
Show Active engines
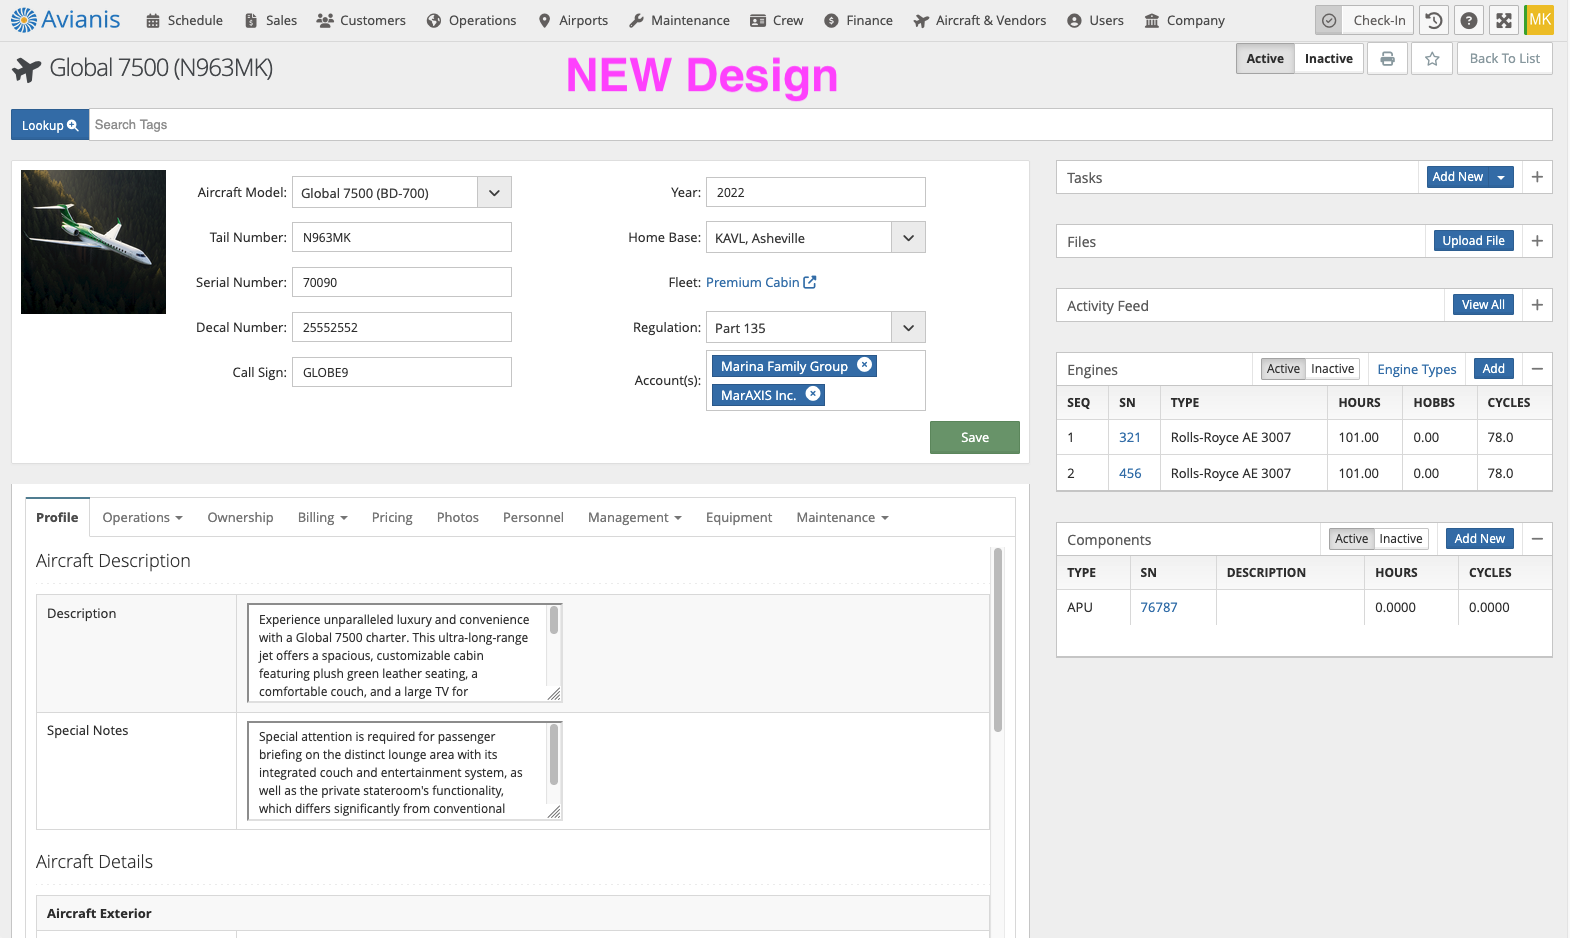click(x=1283, y=369)
